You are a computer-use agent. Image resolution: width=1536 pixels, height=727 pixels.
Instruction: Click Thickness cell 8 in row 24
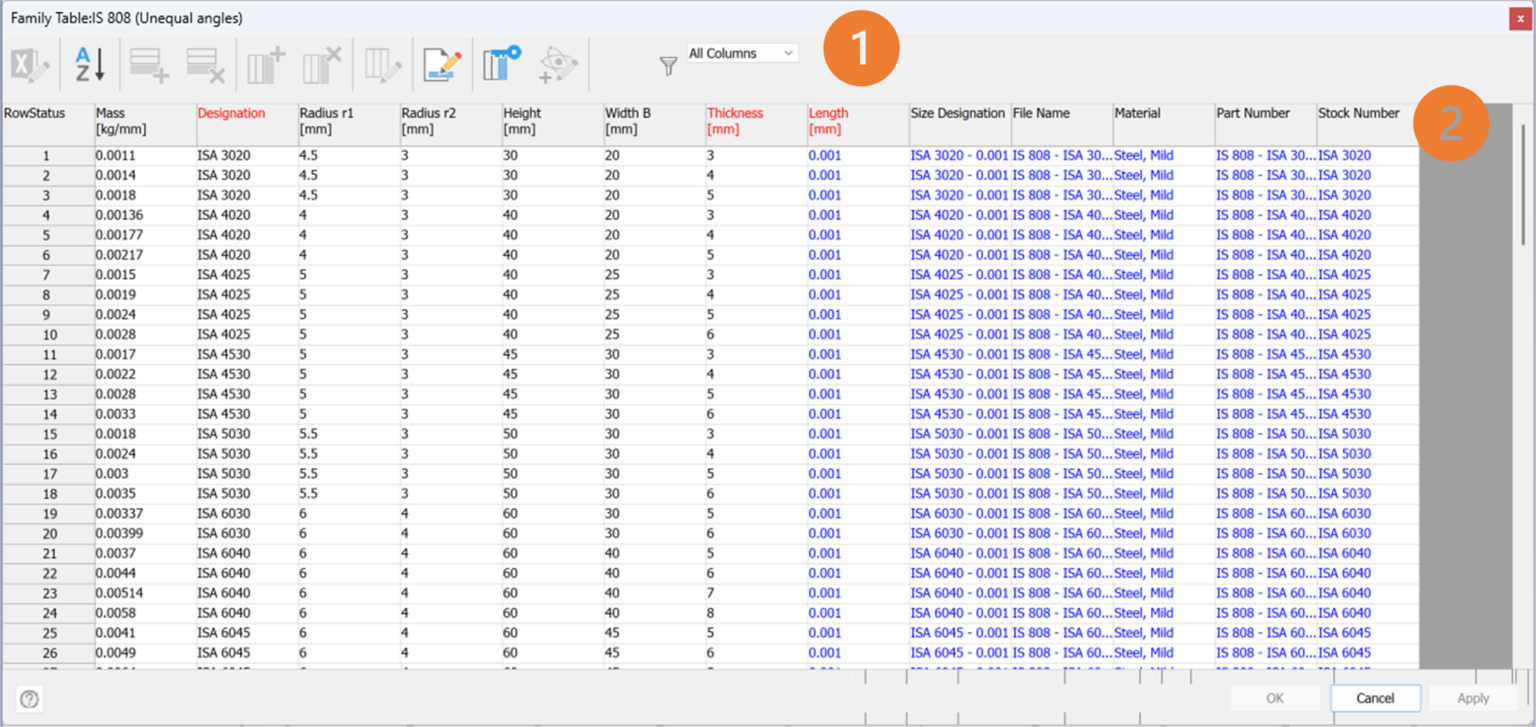click(756, 613)
